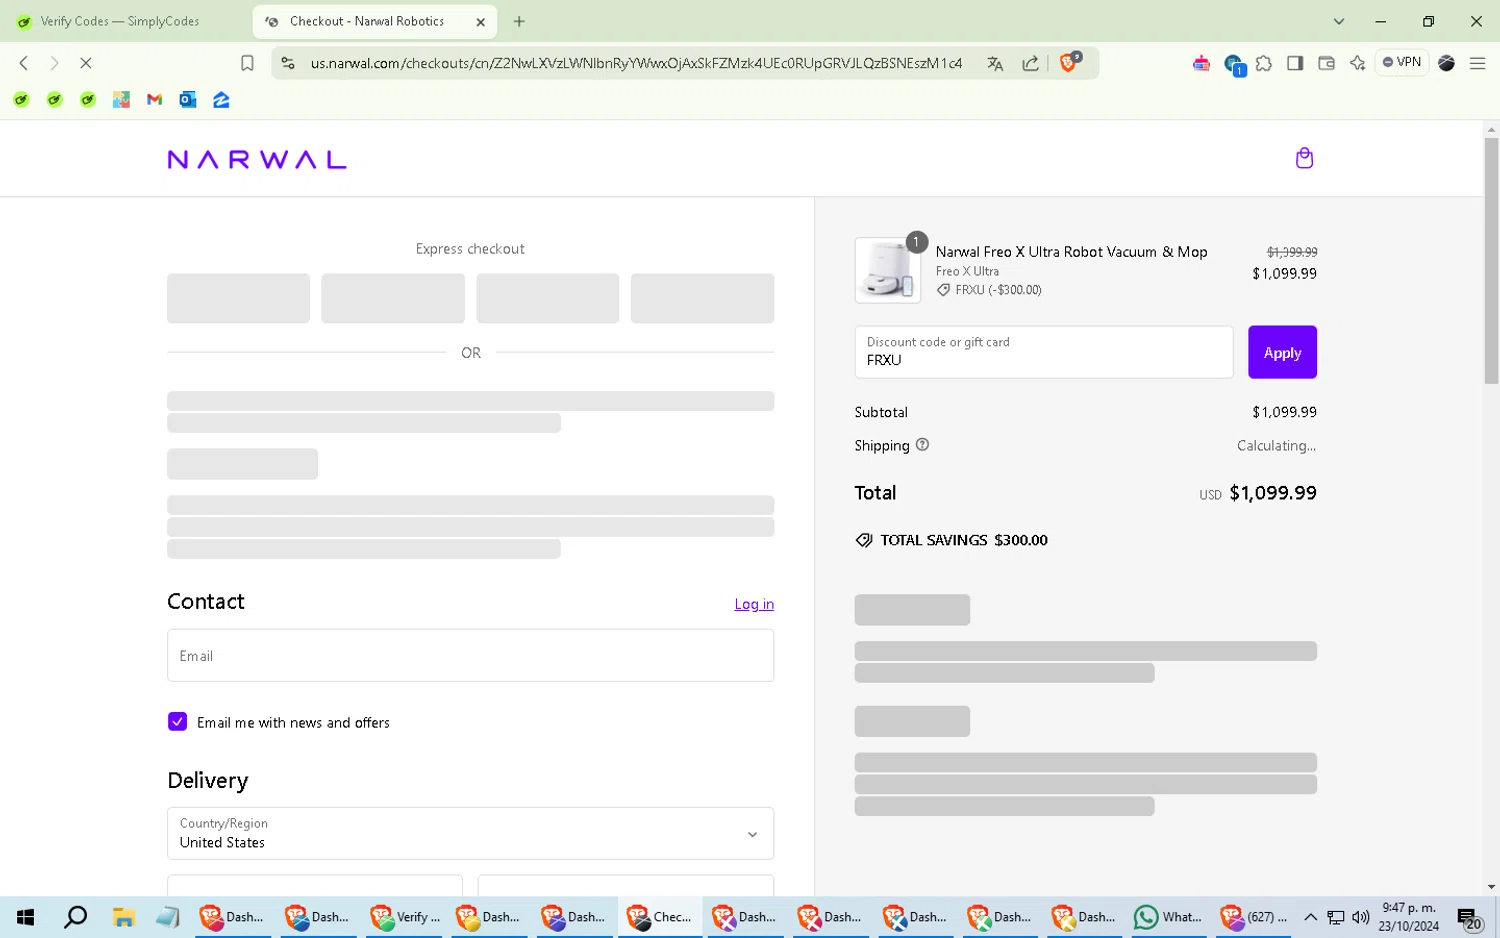Screen dimensions: 1500x938
Task: Open the VPN button
Action: [x=1402, y=62]
